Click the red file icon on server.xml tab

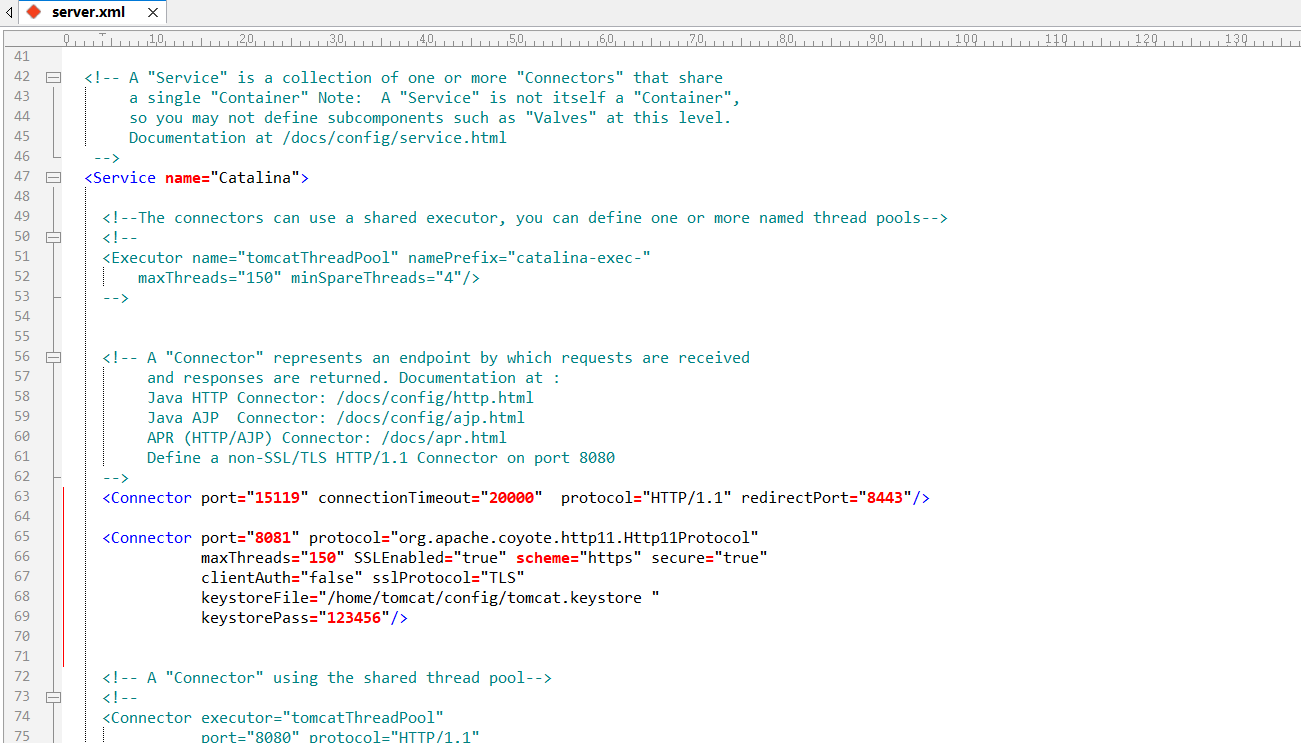34,12
